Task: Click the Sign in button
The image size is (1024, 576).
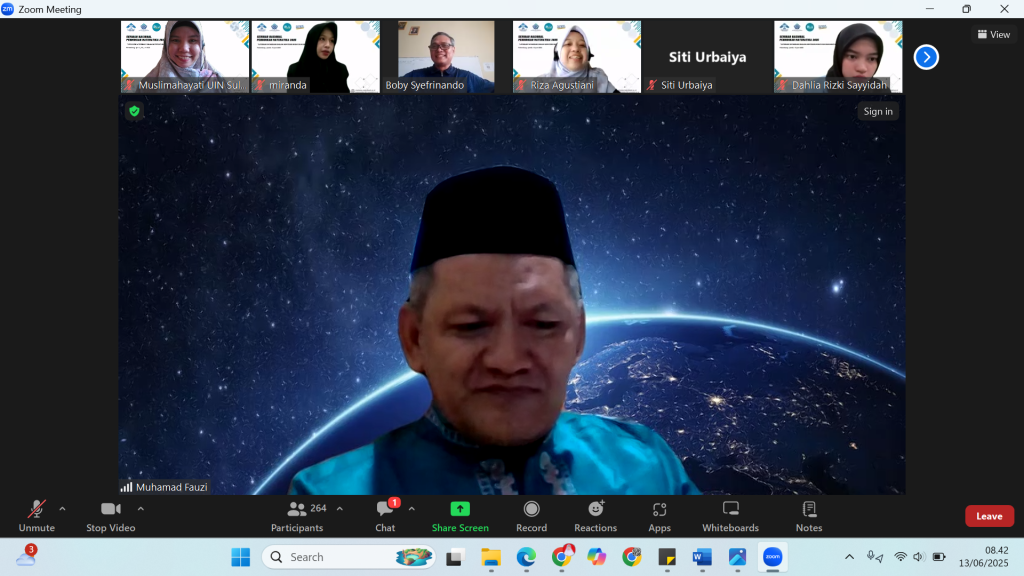Action: click(x=878, y=111)
